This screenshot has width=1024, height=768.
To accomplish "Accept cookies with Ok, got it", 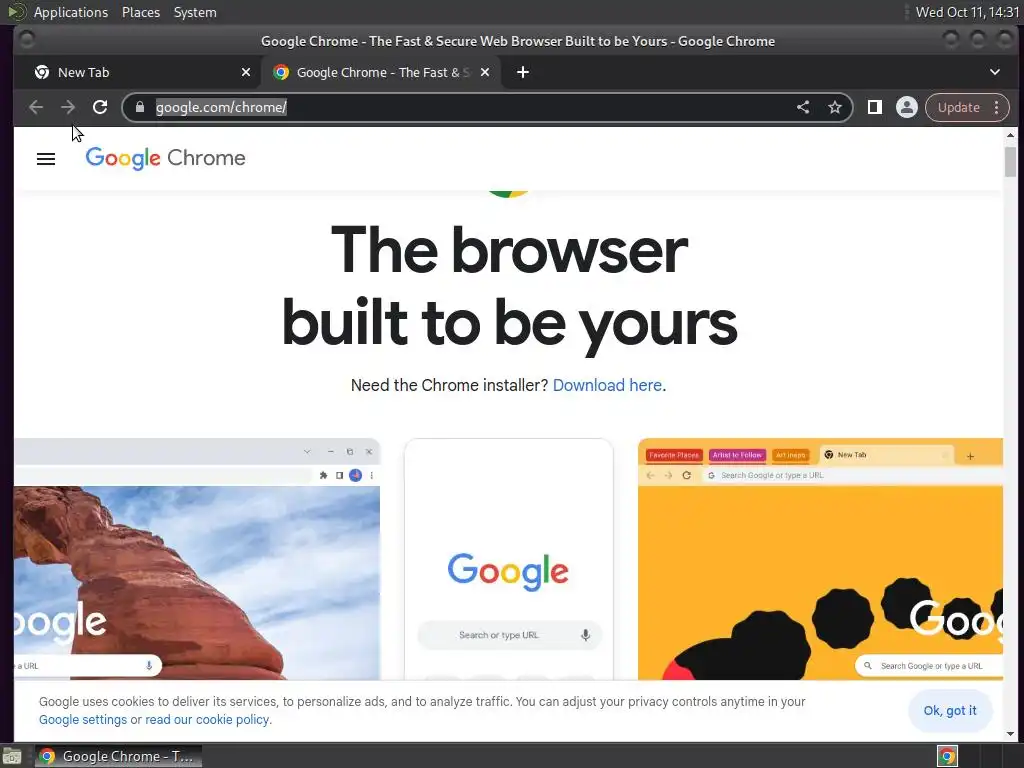I will (x=950, y=711).
